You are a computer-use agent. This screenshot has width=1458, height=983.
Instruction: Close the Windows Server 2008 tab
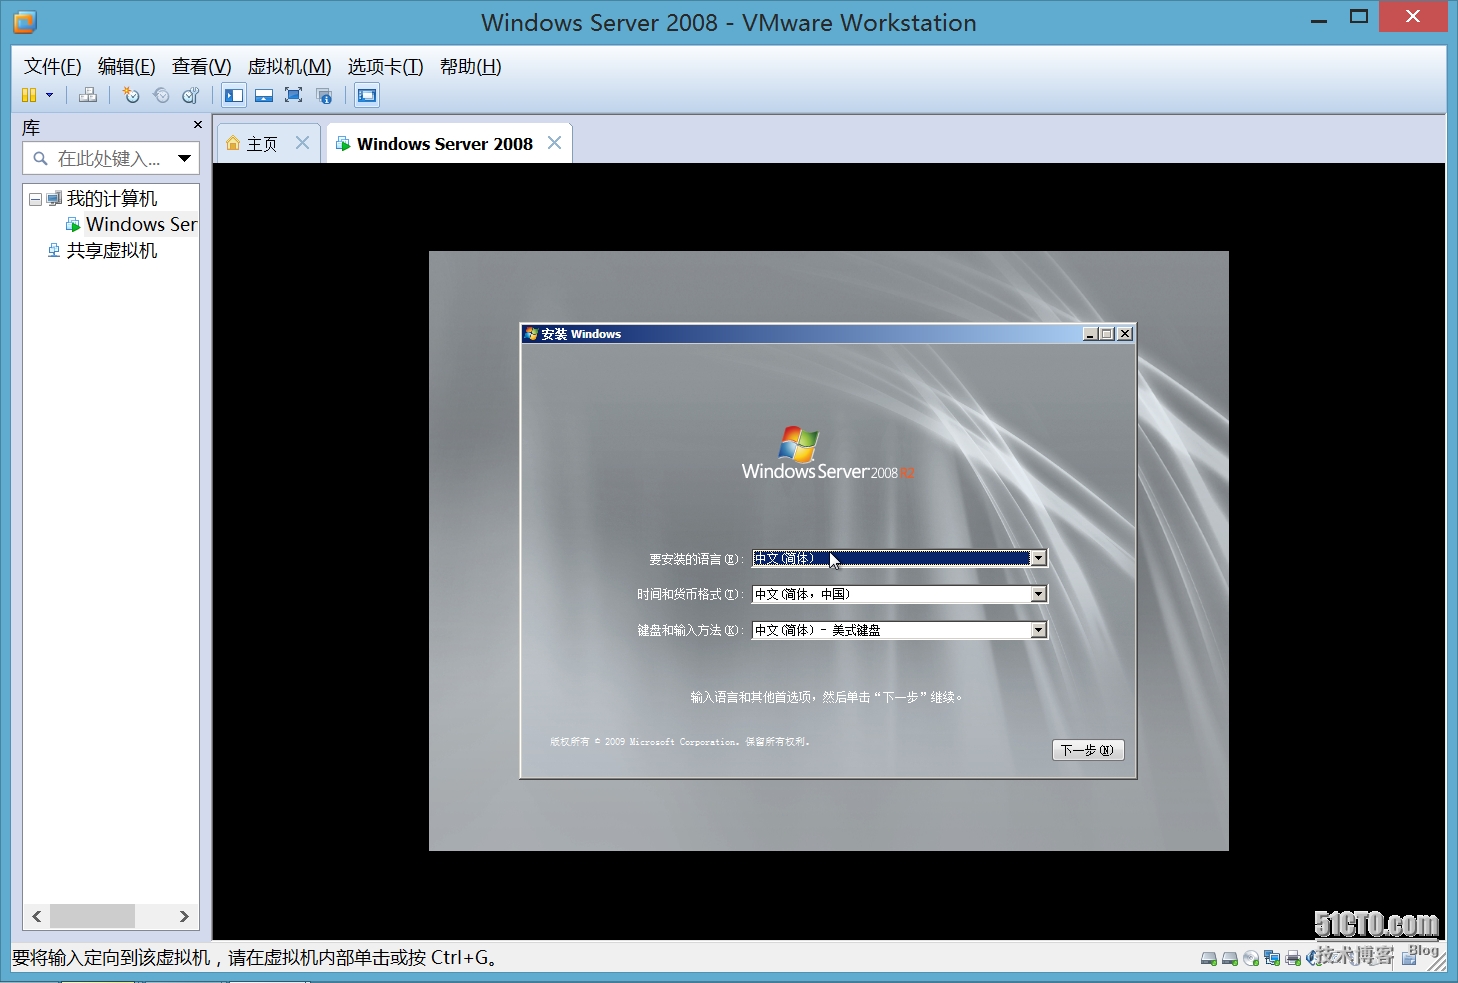coord(555,143)
